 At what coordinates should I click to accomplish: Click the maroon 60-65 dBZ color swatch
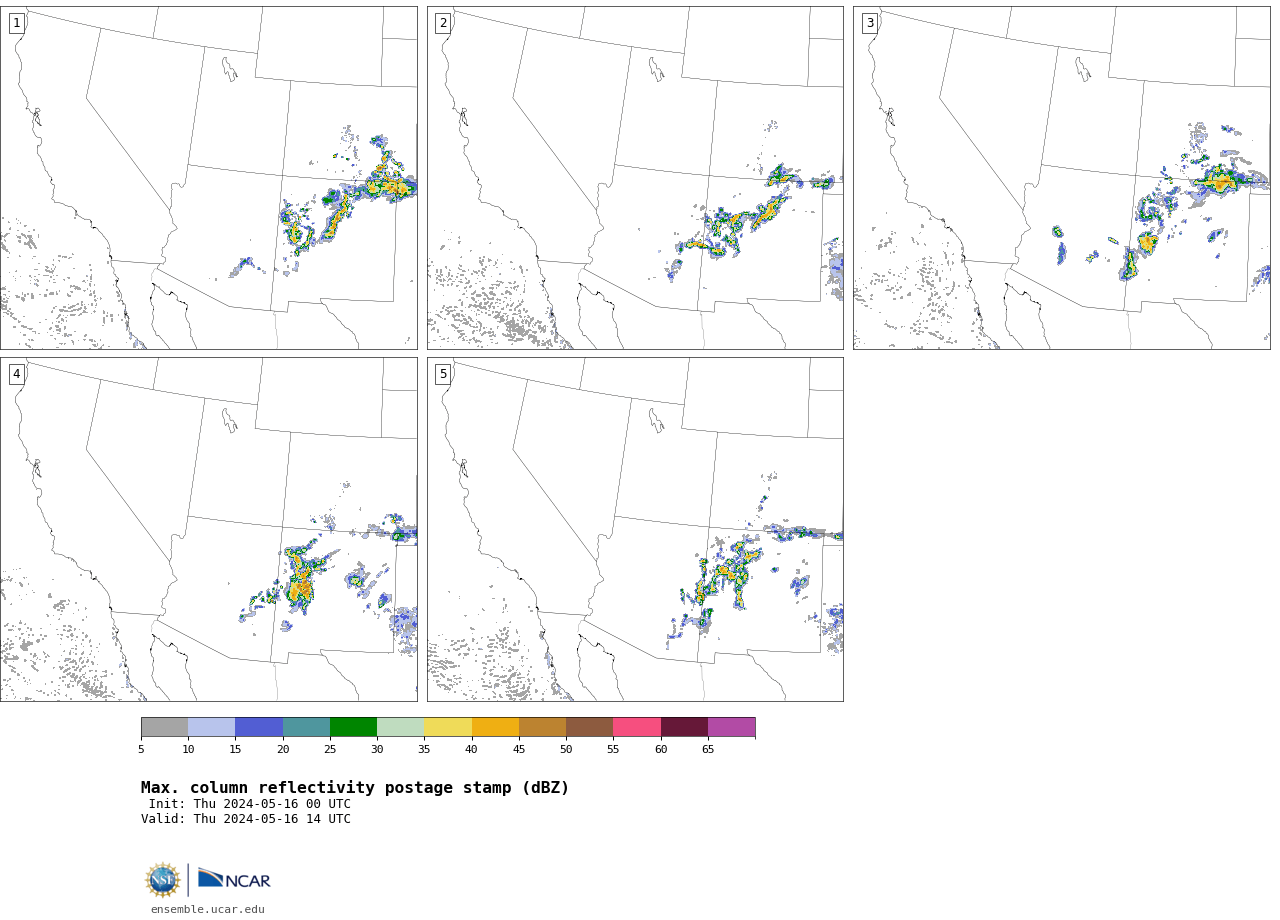tap(684, 727)
